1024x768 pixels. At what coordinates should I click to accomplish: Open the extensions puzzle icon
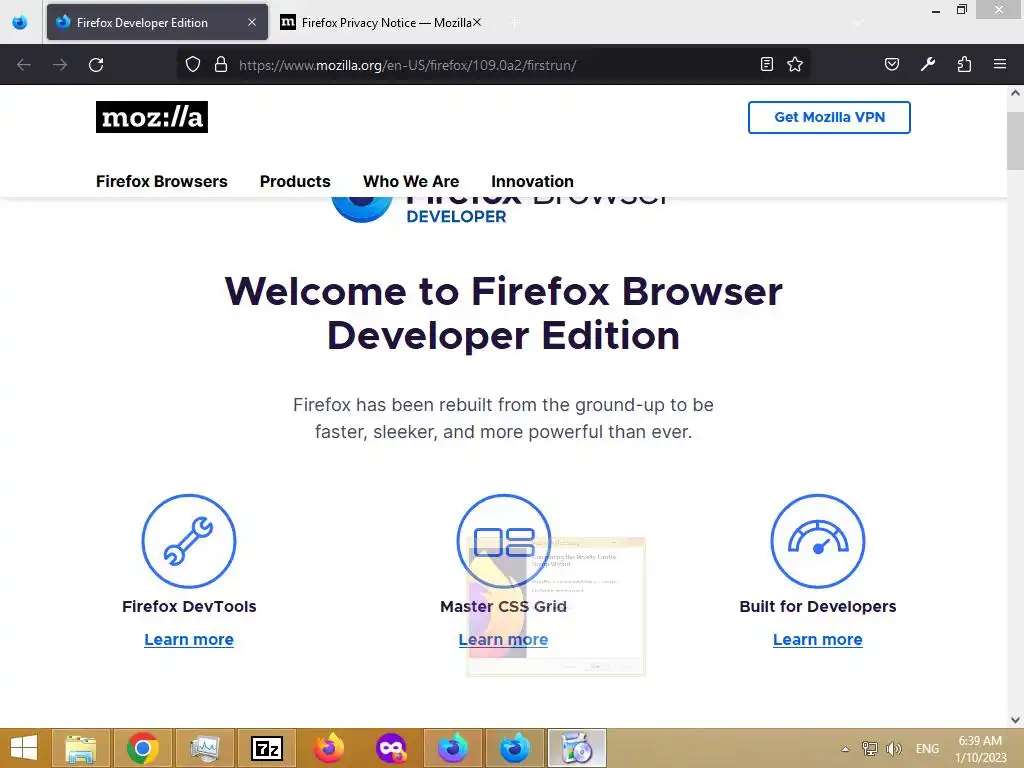click(964, 64)
